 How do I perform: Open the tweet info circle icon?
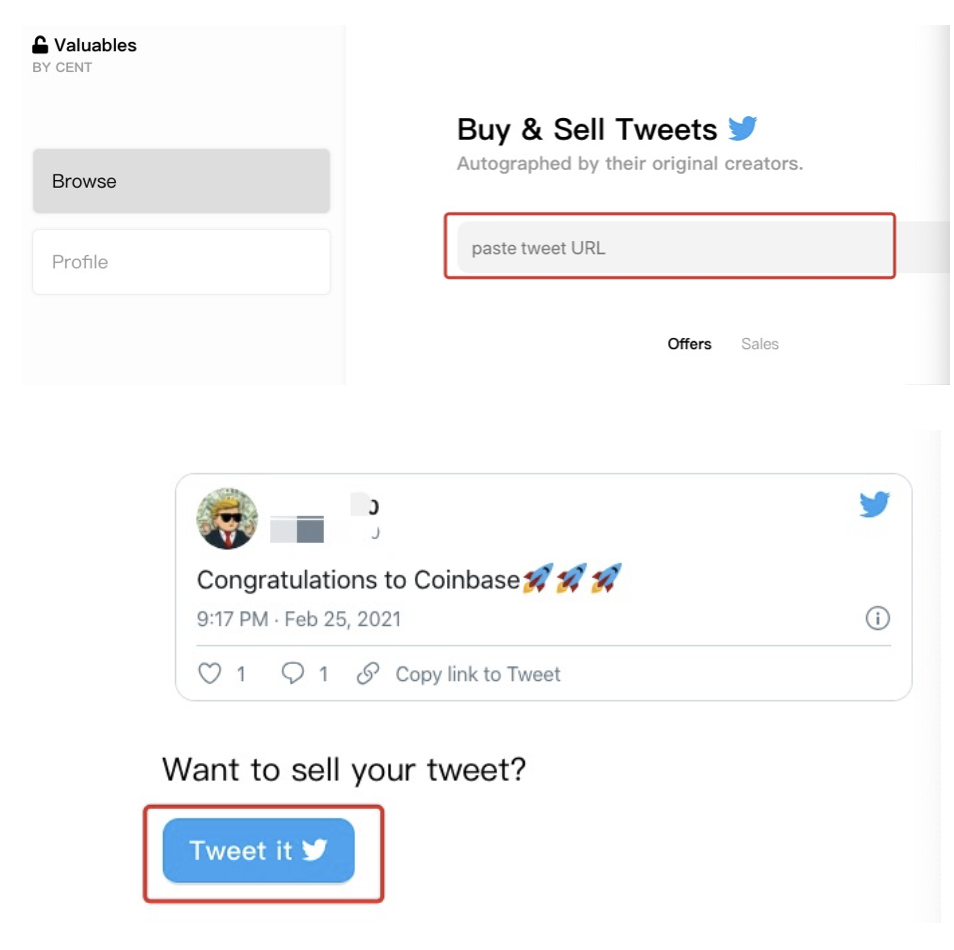coord(877,619)
